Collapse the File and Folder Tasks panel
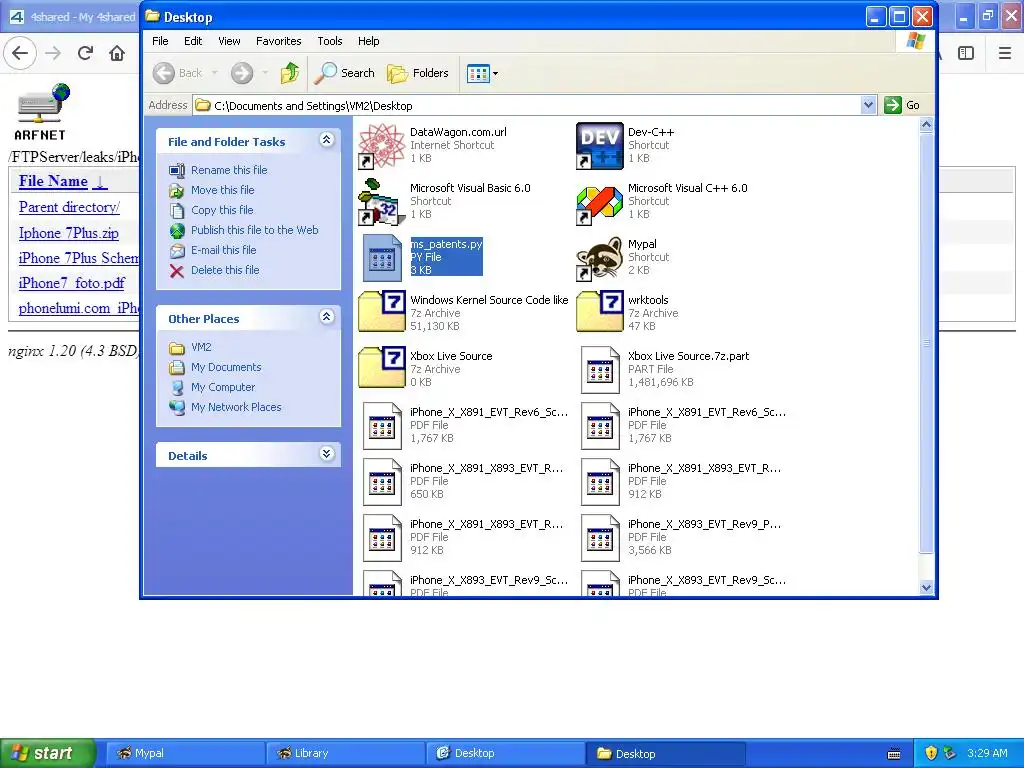Screen dimensions: 1024x768 pyautogui.click(x=327, y=140)
